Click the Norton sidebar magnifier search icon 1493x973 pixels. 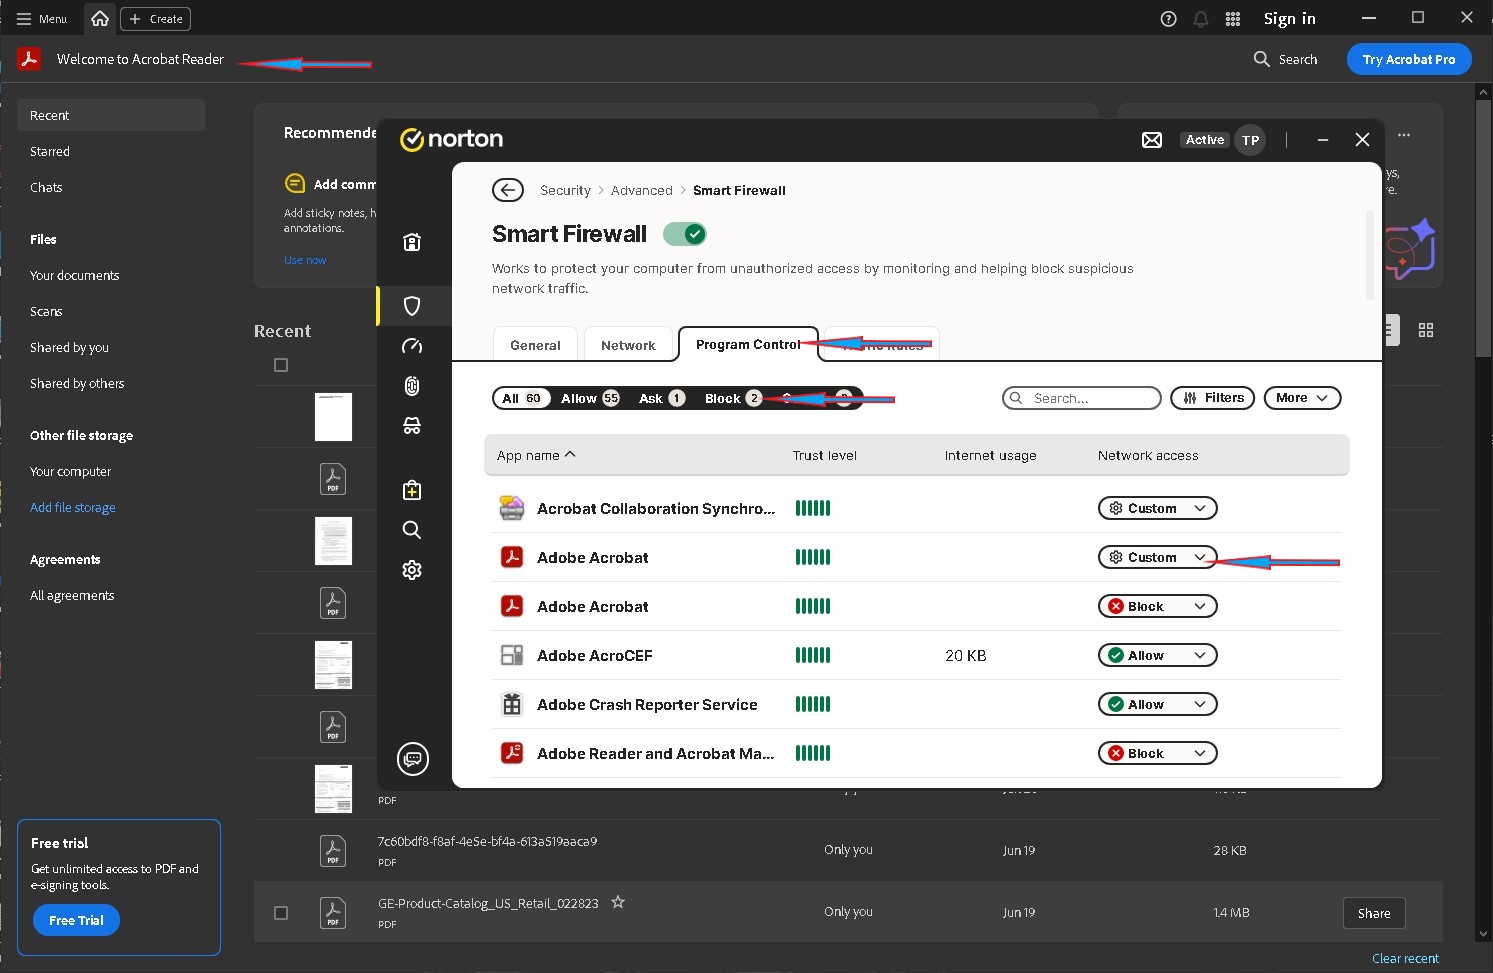[x=412, y=530]
